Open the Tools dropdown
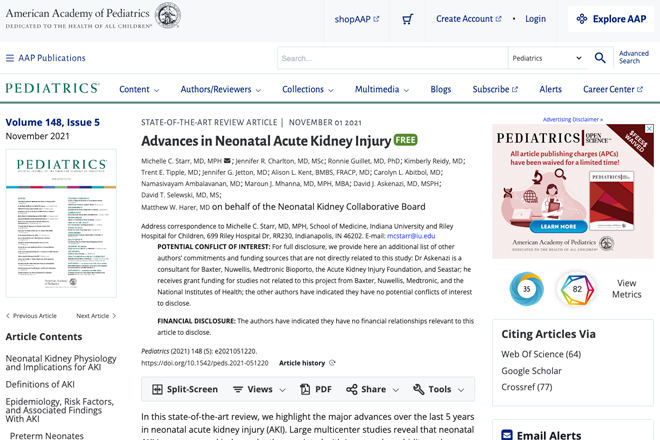This screenshot has height=440, width=660. coord(439,389)
